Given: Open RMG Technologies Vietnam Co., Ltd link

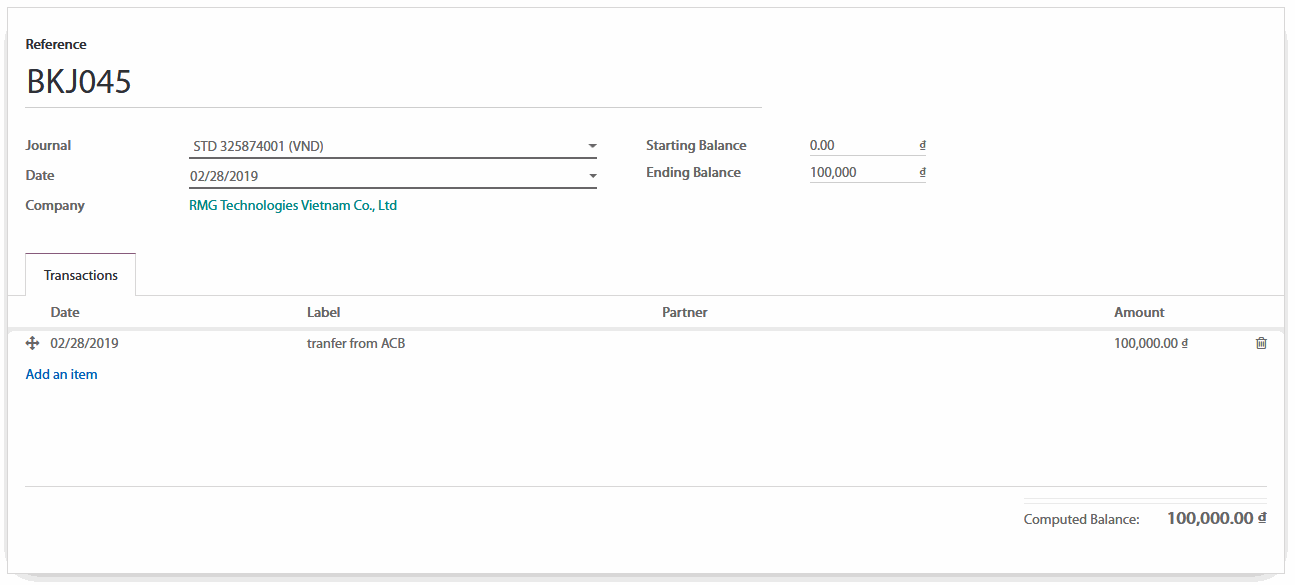Looking at the screenshot, I should coord(293,205).
